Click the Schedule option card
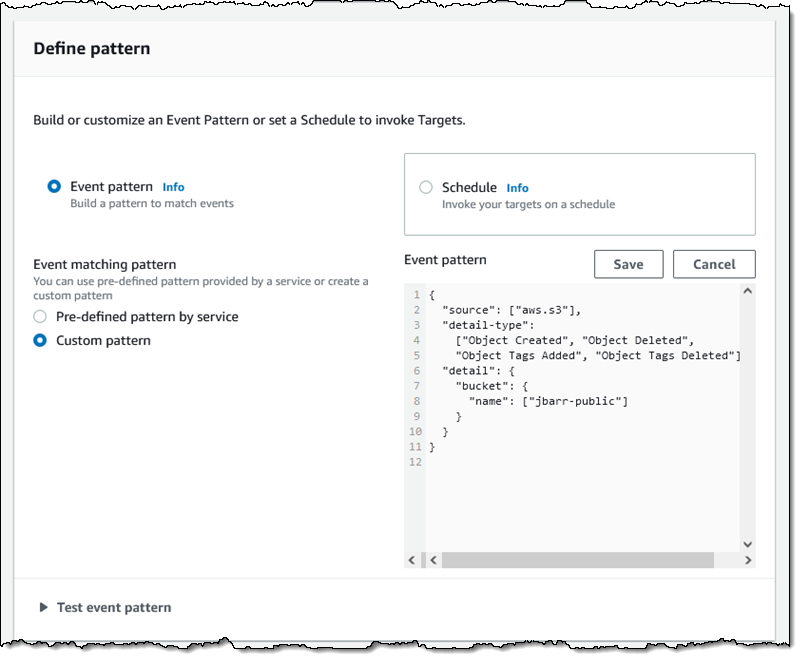 coord(579,194)
